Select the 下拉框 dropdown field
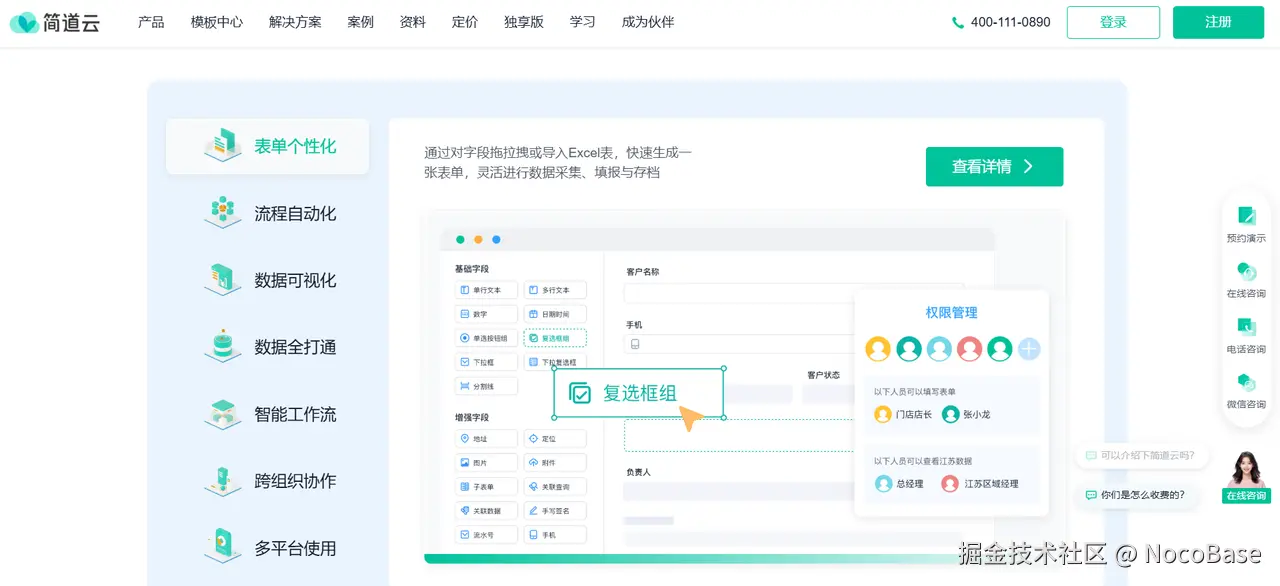The height and width of the screenshot is (586, 1280). tap(486, 362)
